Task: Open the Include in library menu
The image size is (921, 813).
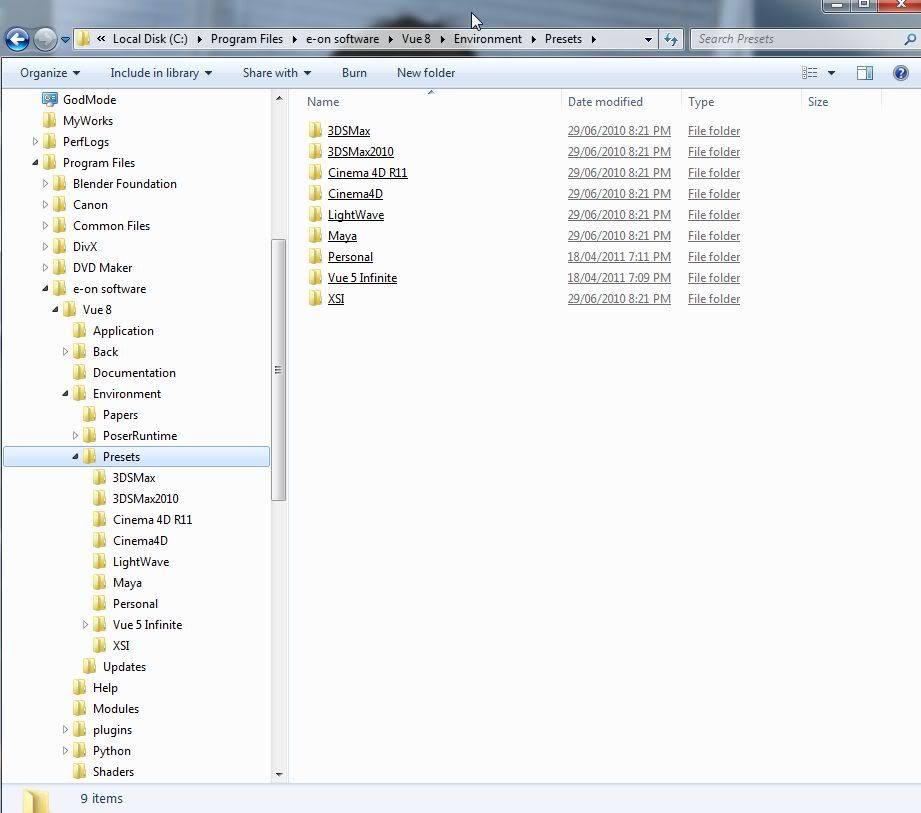Action: coord(161,73)
